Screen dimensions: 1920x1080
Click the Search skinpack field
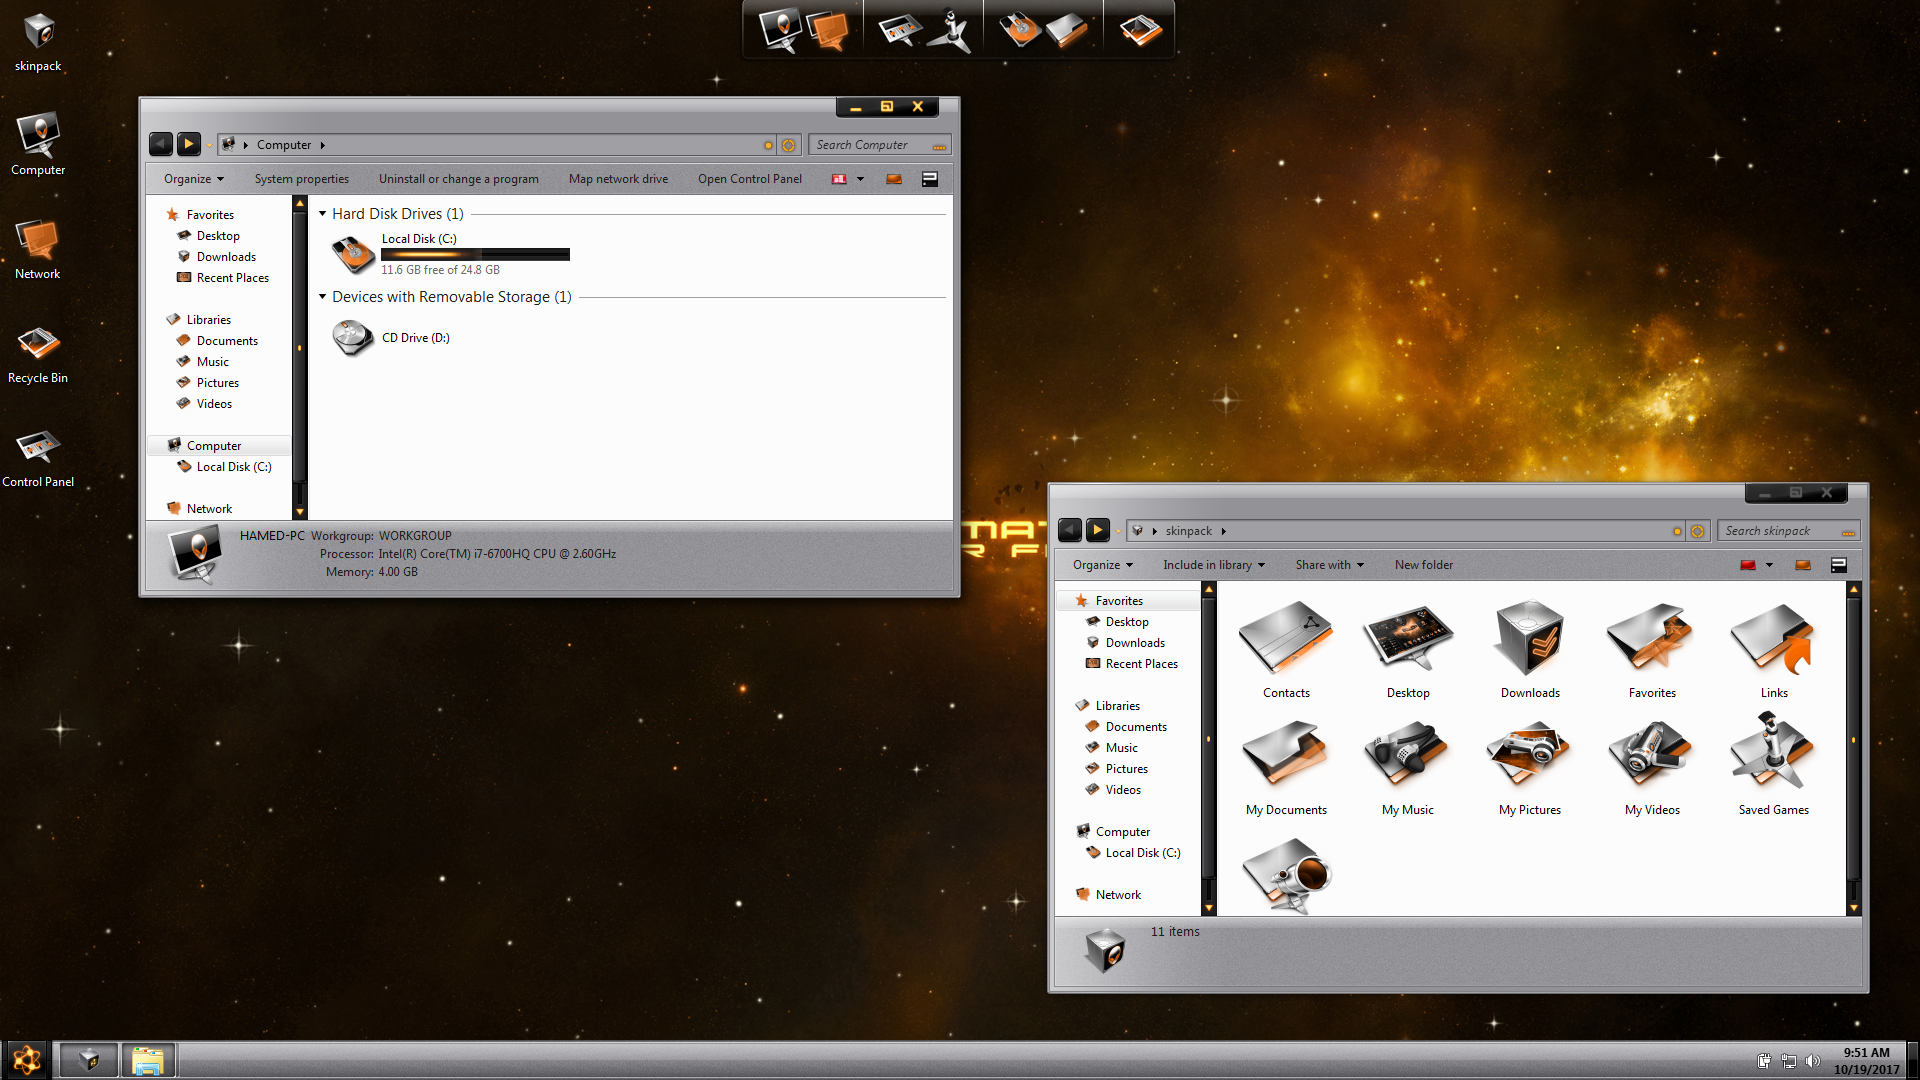1780,531
